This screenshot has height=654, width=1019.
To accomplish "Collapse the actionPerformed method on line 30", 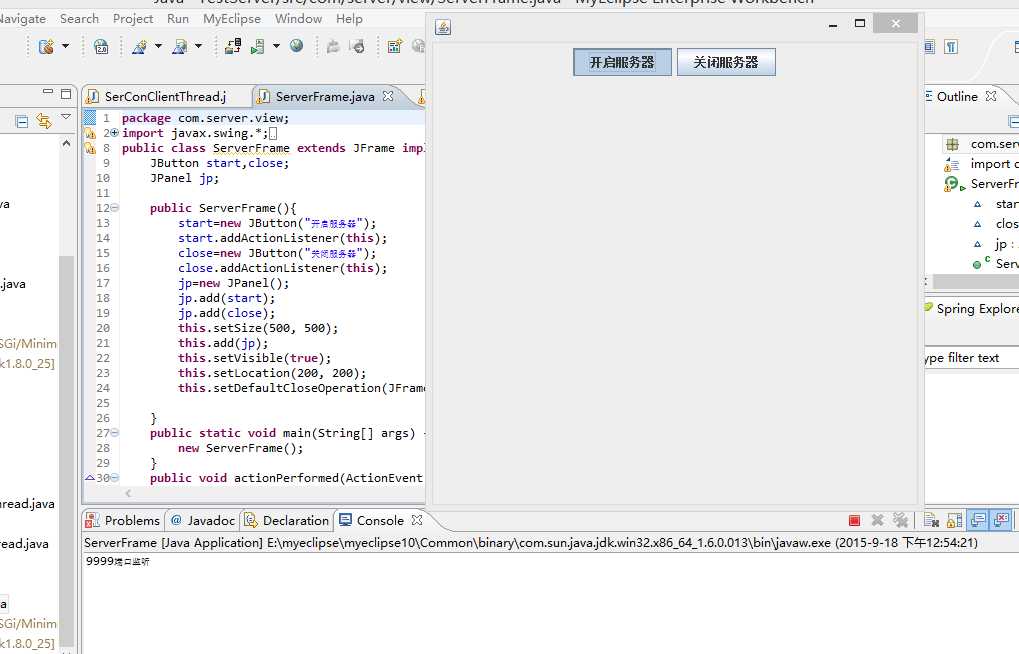I will tap(114, 478).
